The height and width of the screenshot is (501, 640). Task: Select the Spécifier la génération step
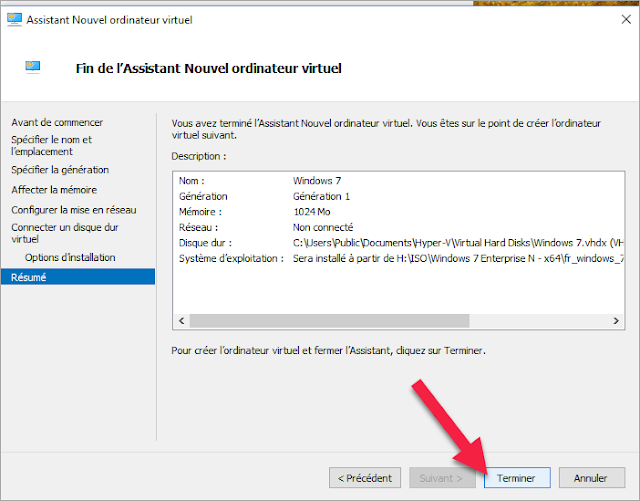[x=60, y=169]
